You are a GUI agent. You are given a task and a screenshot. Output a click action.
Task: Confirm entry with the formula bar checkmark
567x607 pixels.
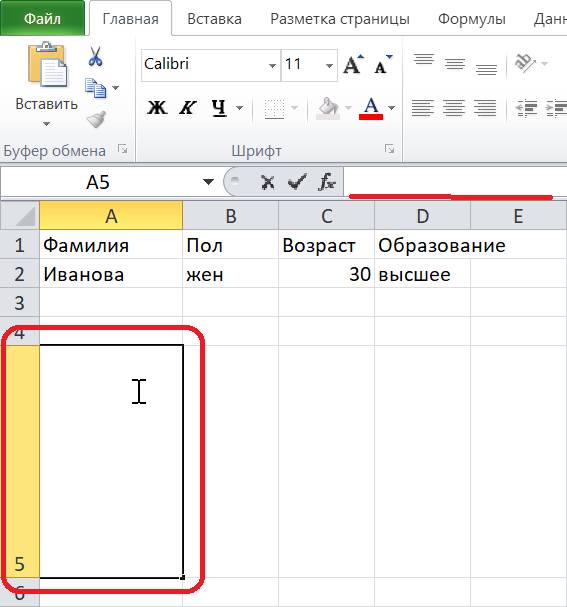297,182
